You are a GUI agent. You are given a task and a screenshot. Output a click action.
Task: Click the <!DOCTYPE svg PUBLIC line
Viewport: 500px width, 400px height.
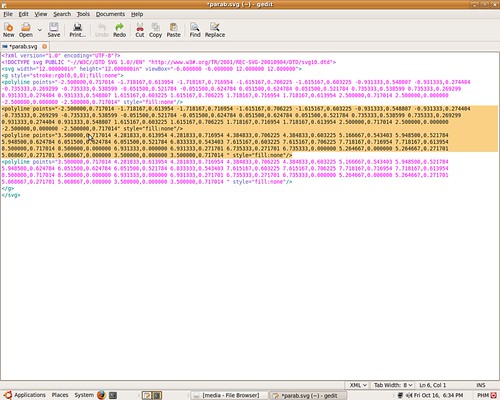click(x=169, y=62)
